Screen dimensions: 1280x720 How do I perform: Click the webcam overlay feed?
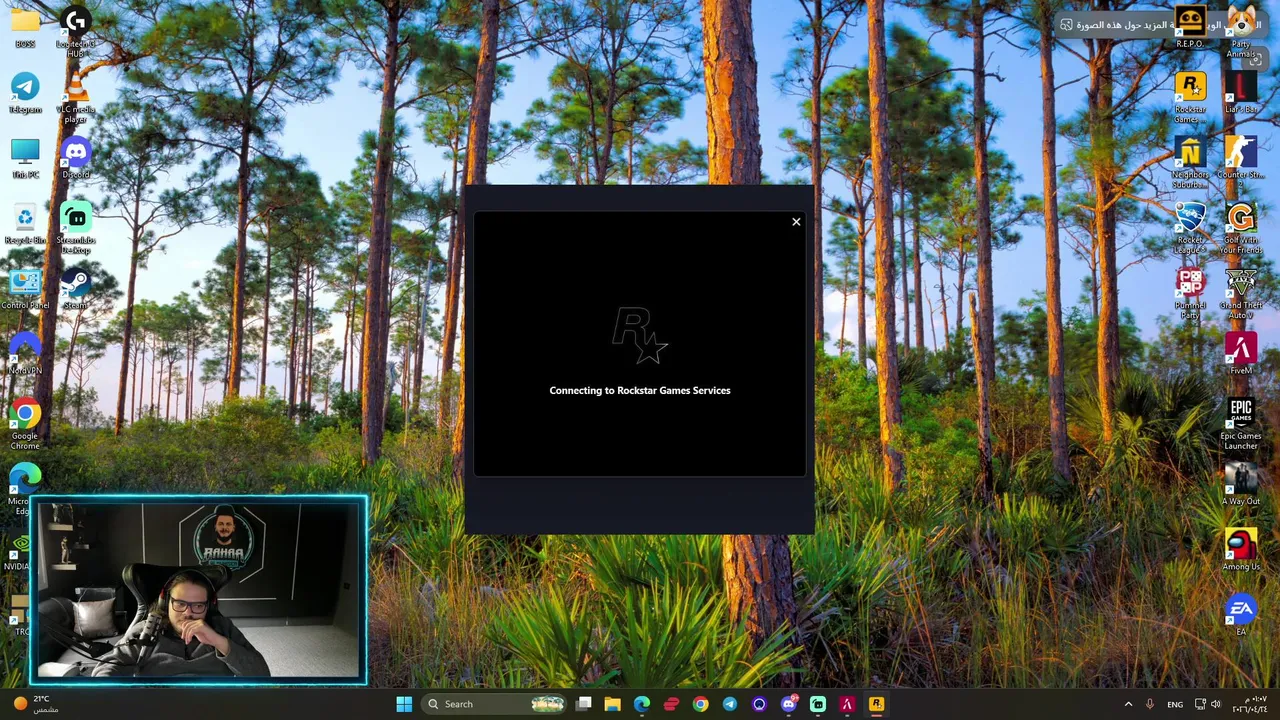[x=199, y=591]
